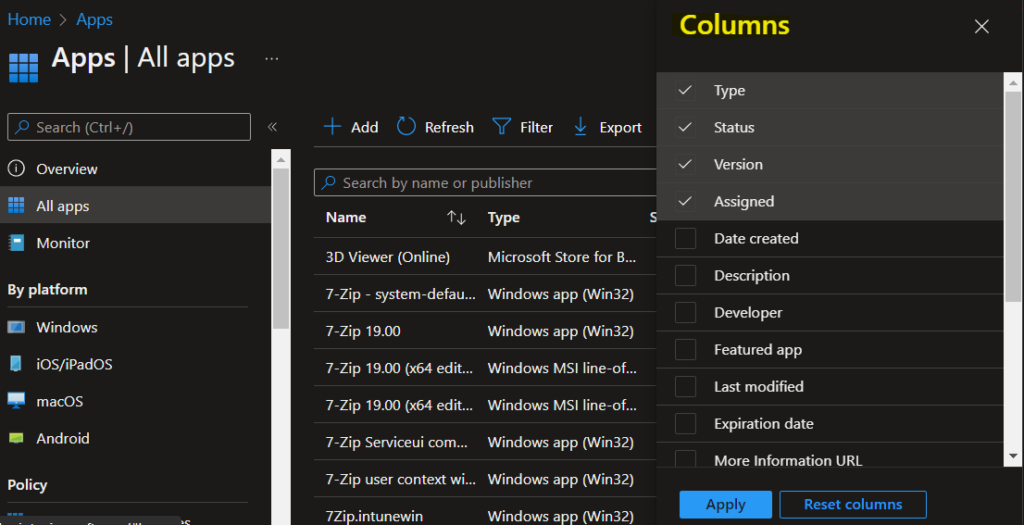Open 7Zip.intunewin app
The height and width of the screenshot is (525, 1024).
pyautogui.click(x=374, y=516)
